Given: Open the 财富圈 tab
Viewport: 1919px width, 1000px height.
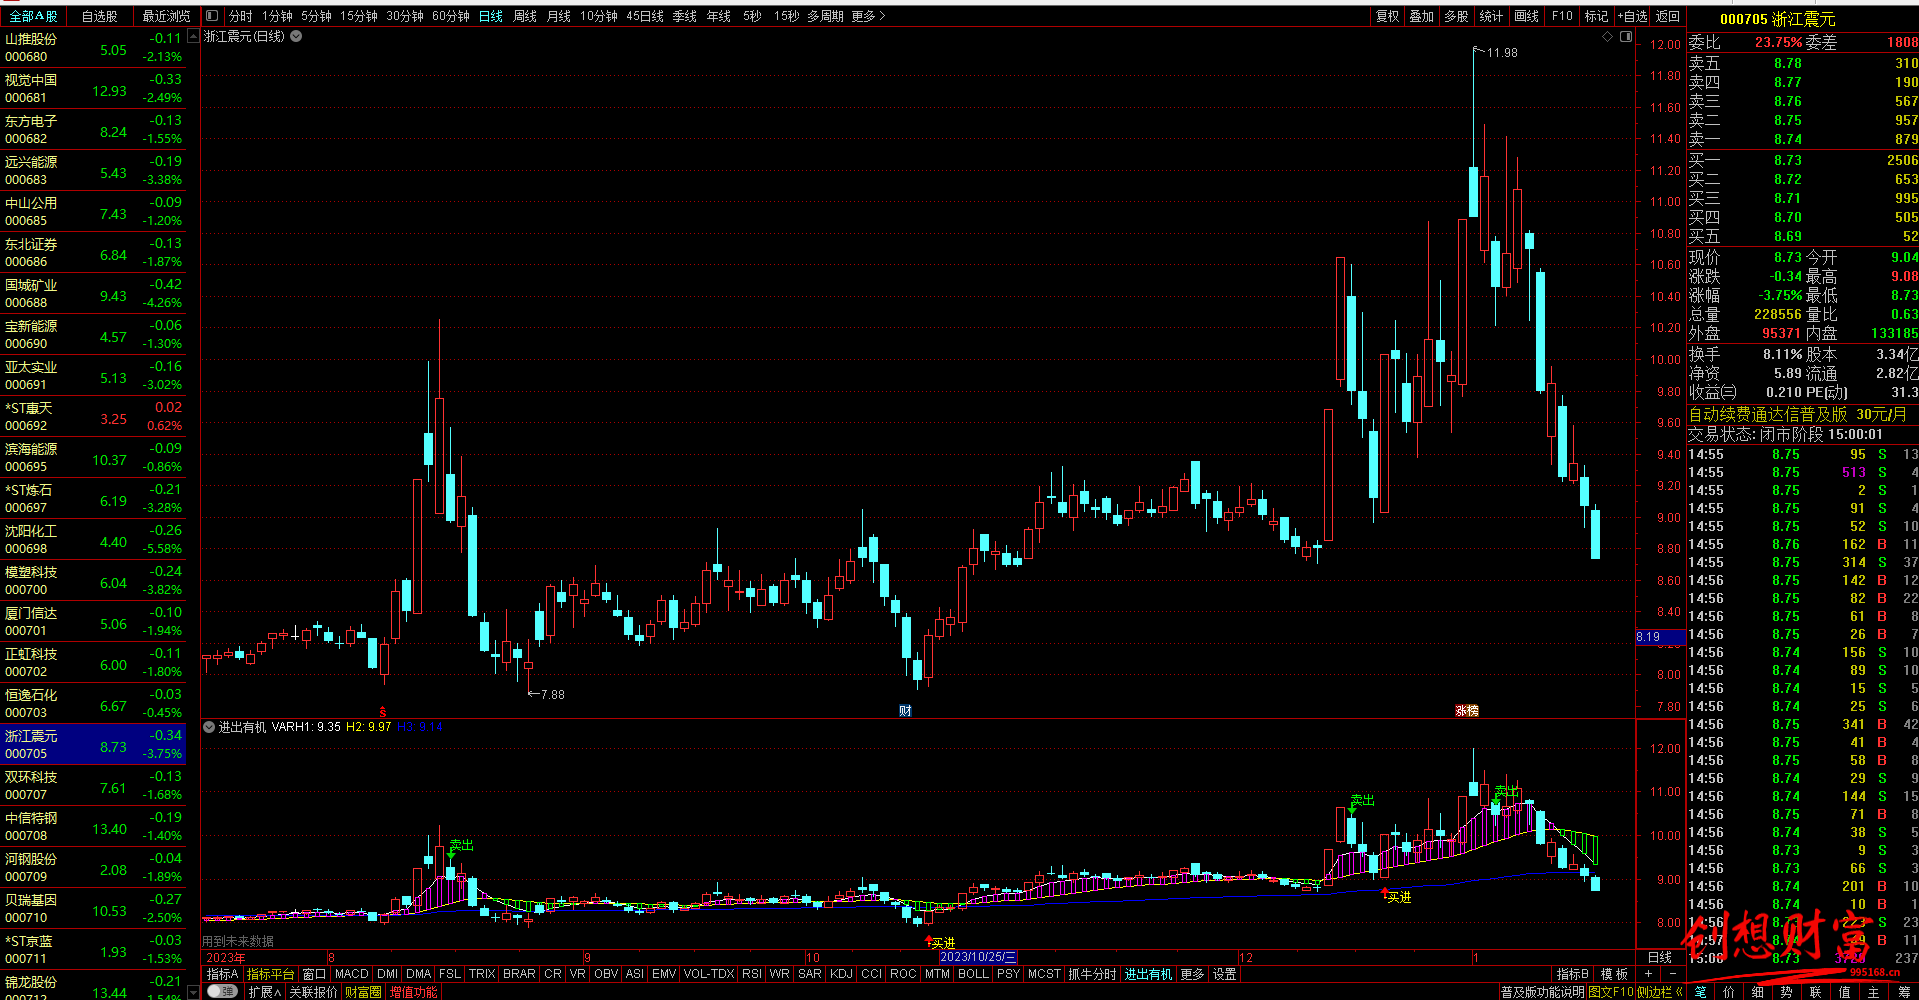Looking at the screenshot, I should click(x=363, y=992).
